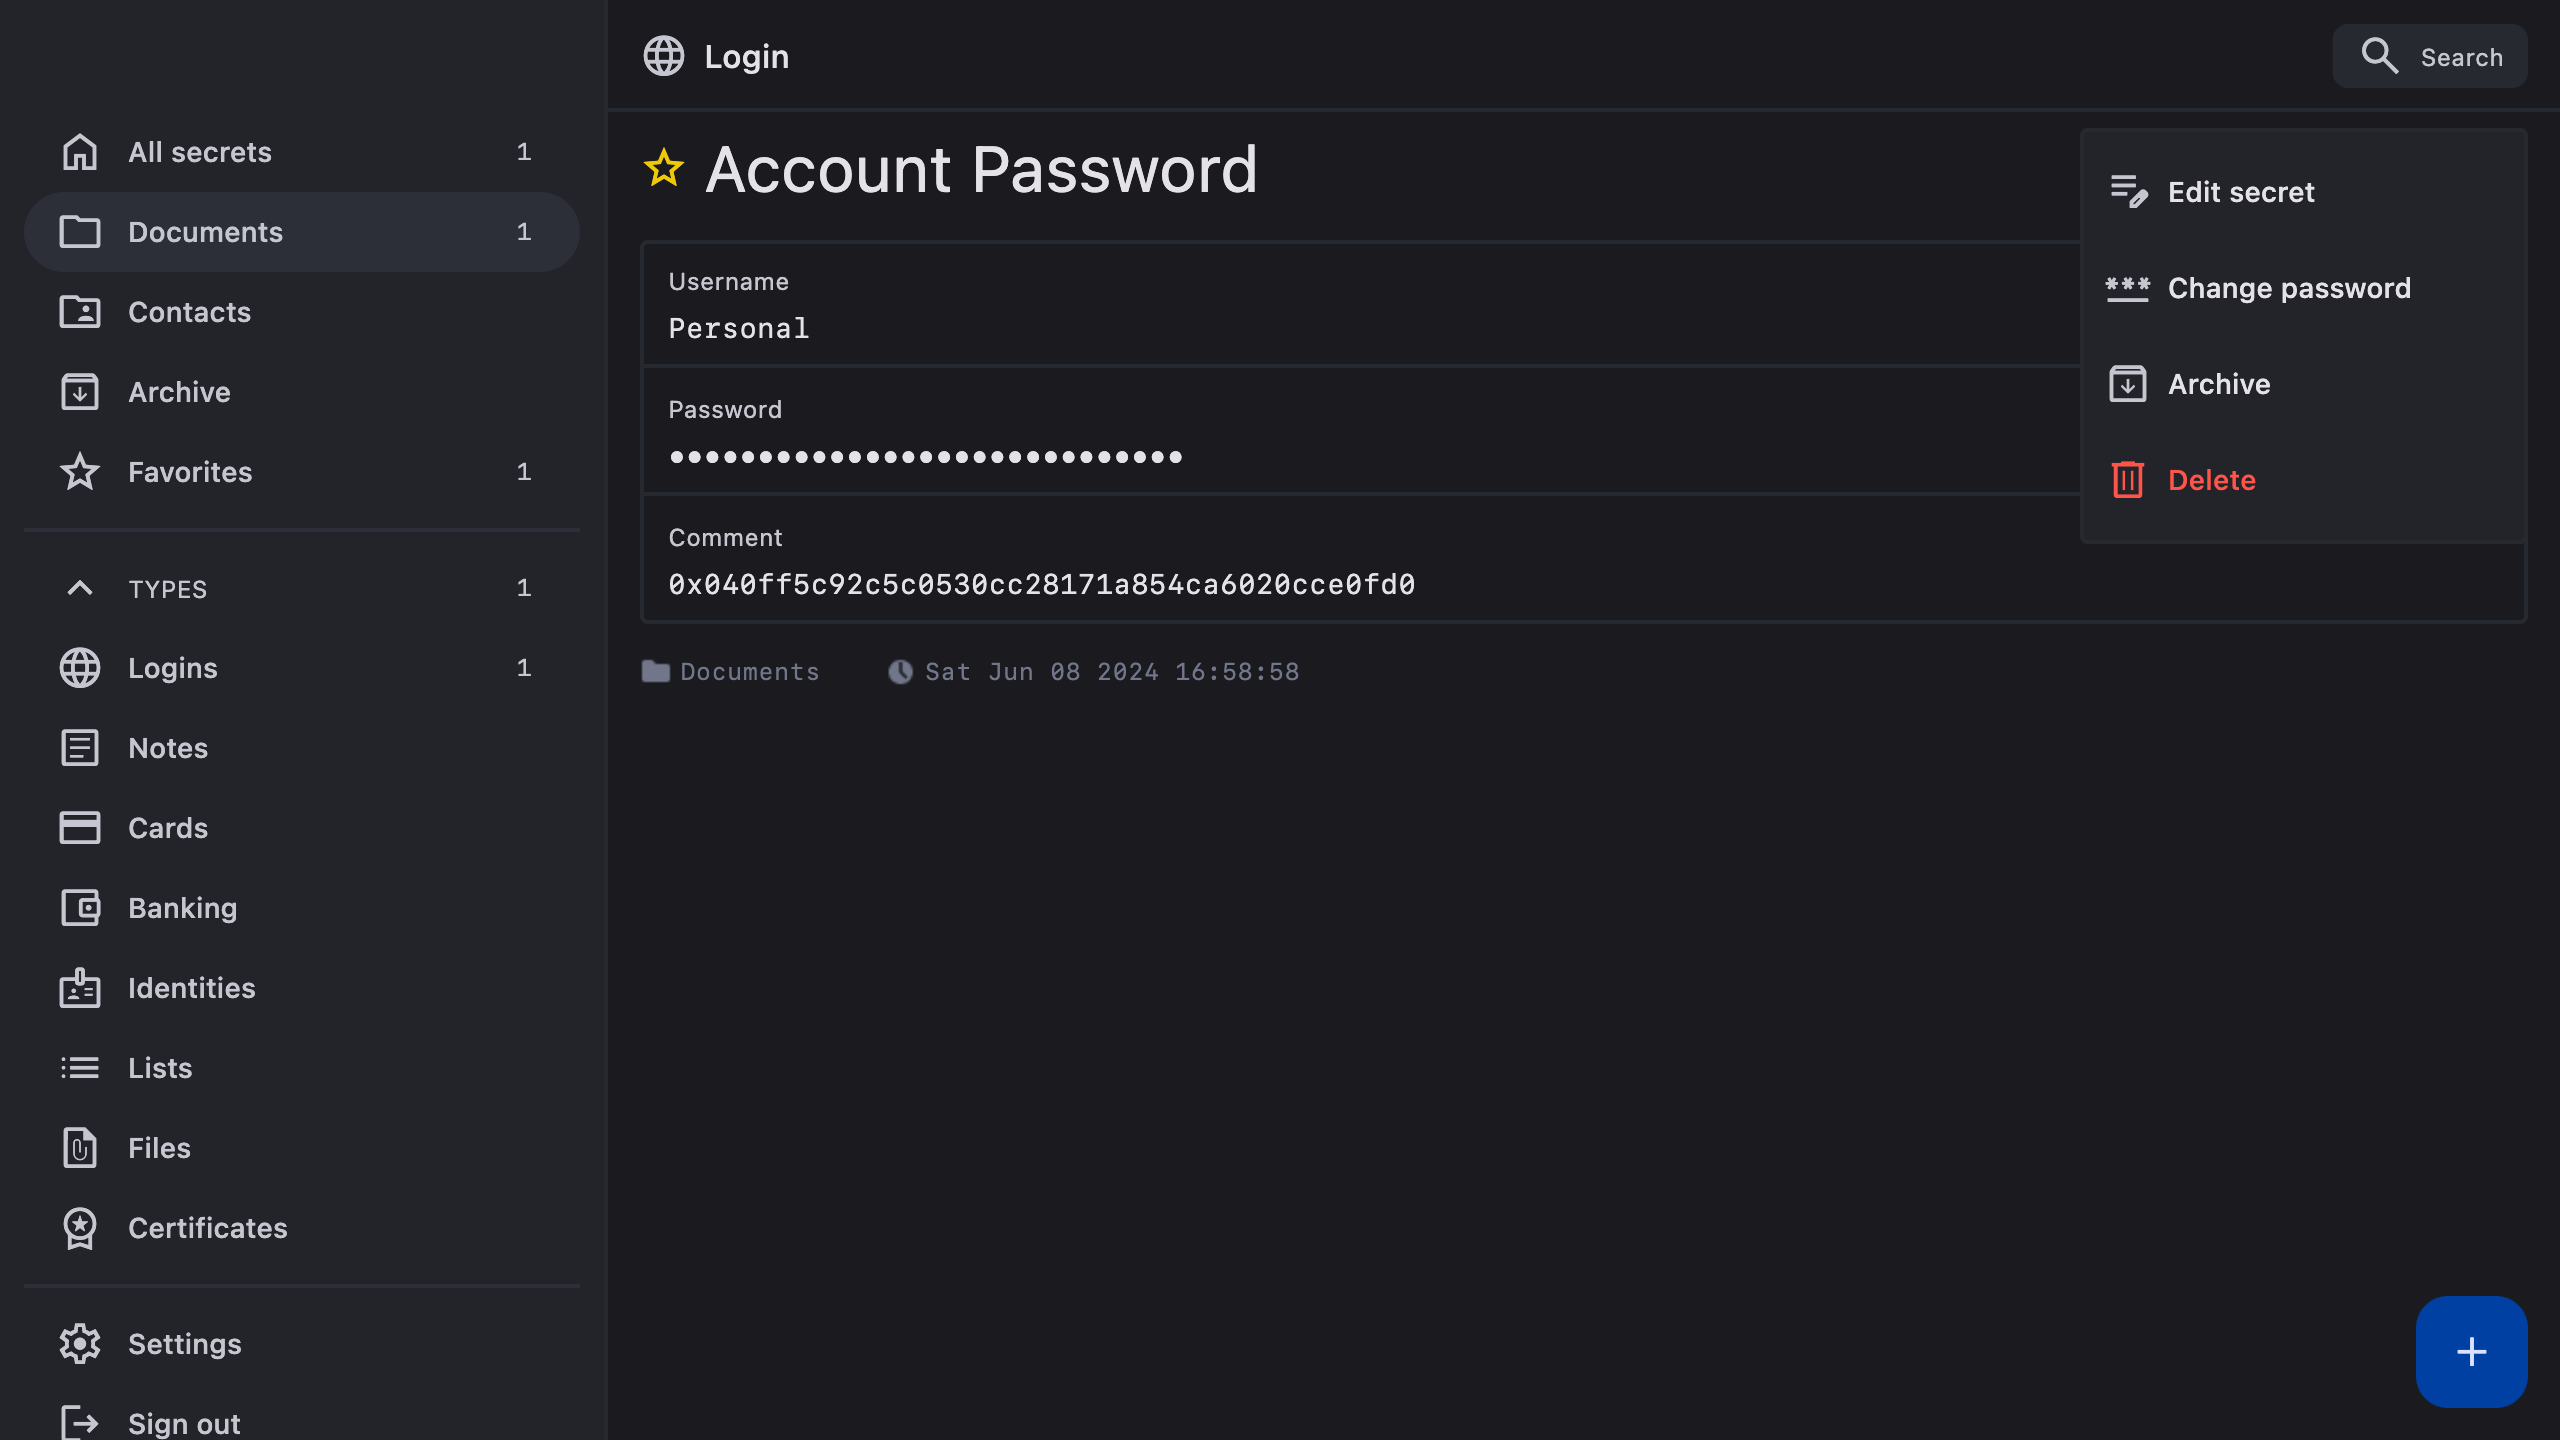Choose Archive in the context menu
The width and height of the screenshot is (2560, 1440).
2218,384
